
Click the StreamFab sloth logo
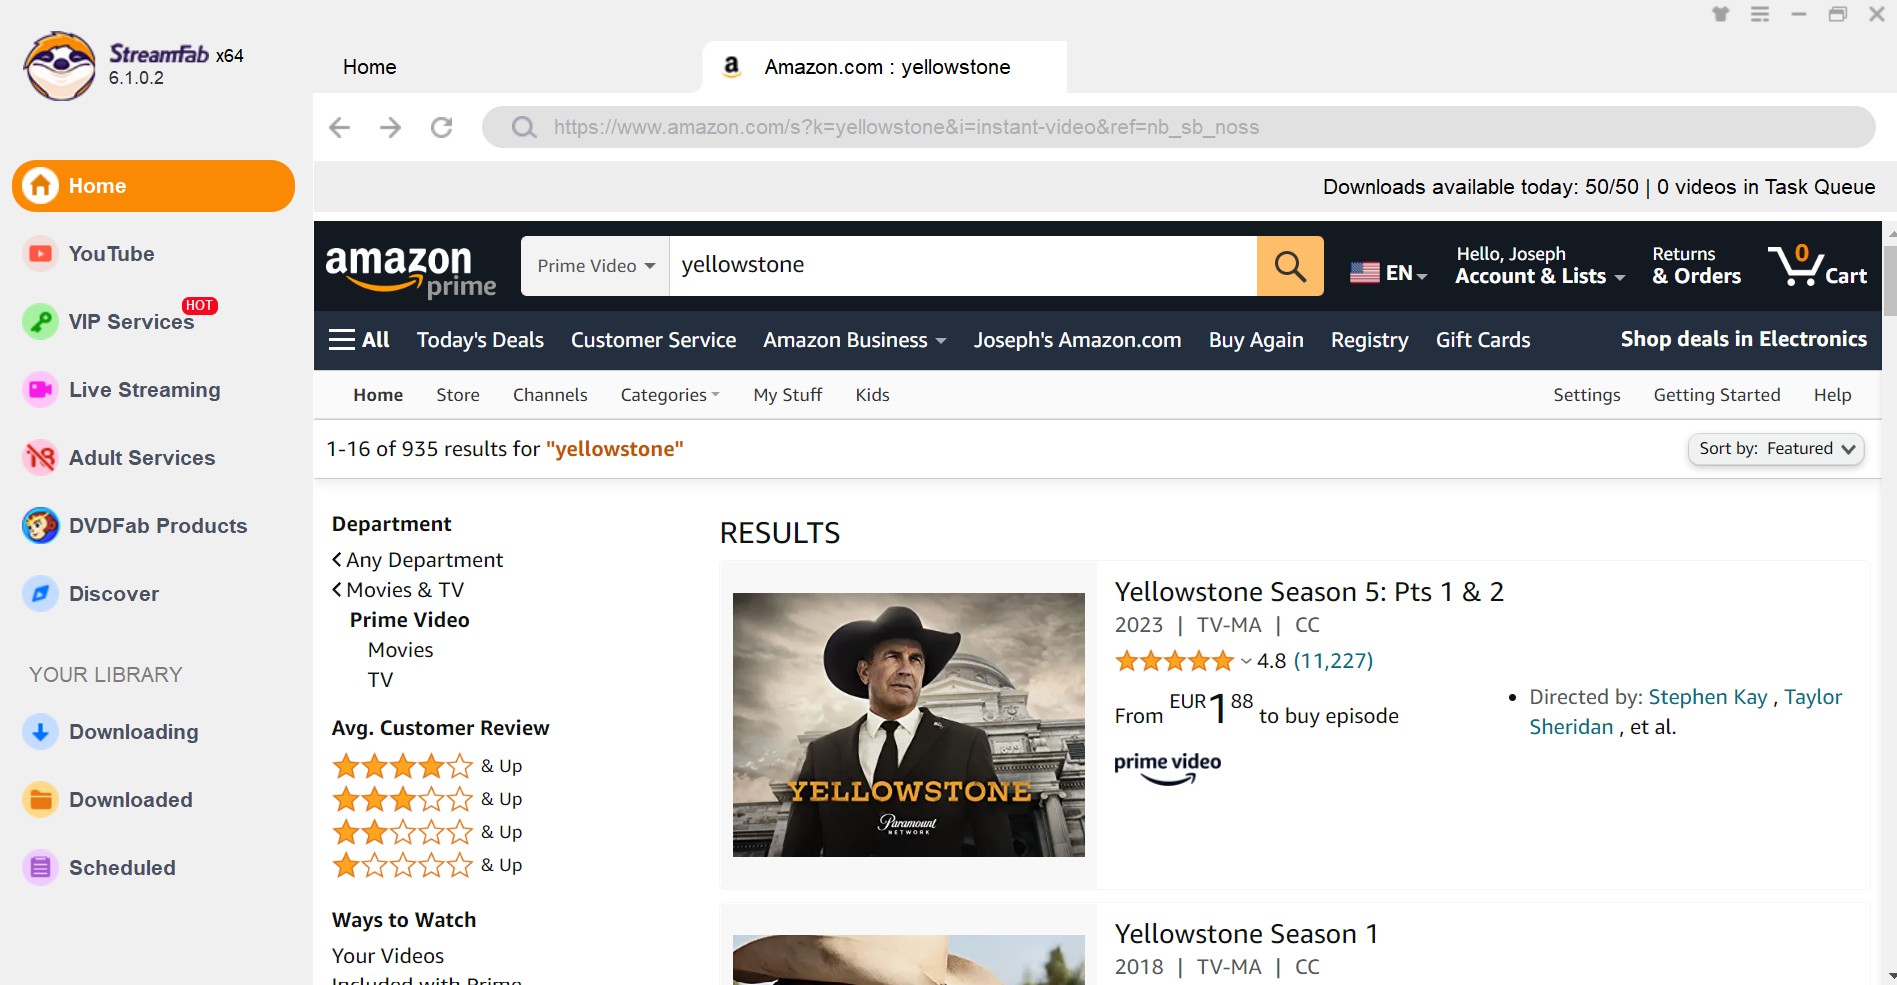point(60,66)
